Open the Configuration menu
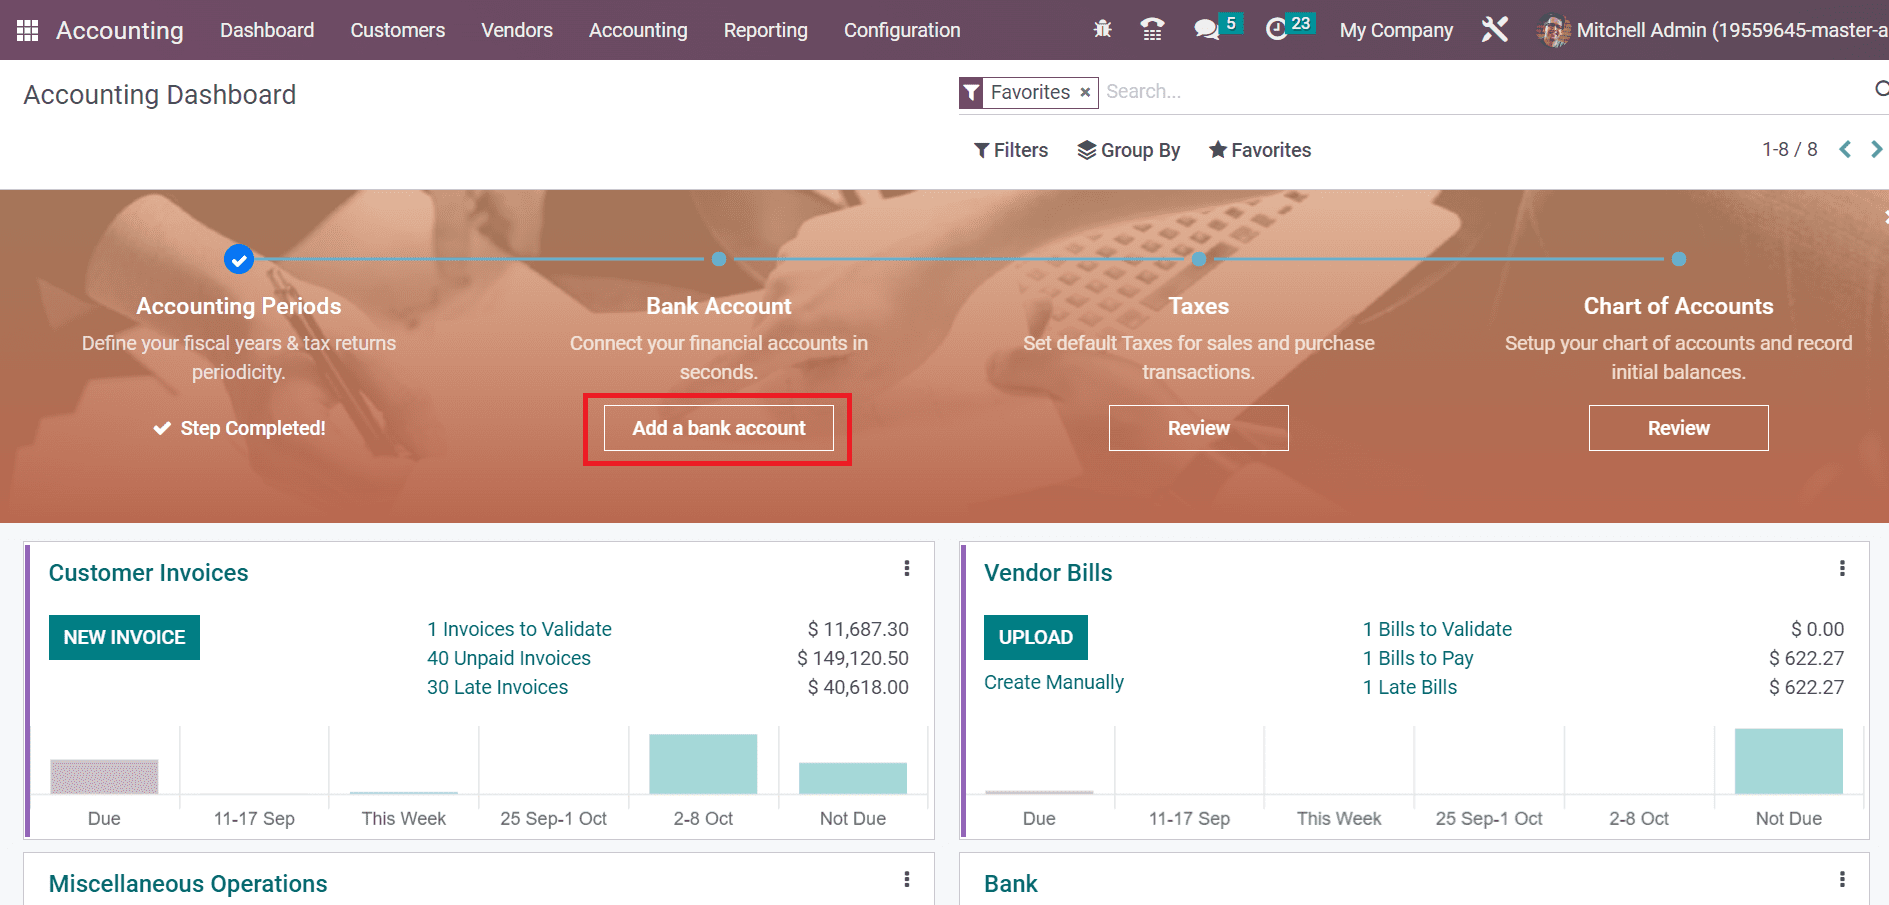The width and height of the screenshot is (1889, 905). click(902, 30)
